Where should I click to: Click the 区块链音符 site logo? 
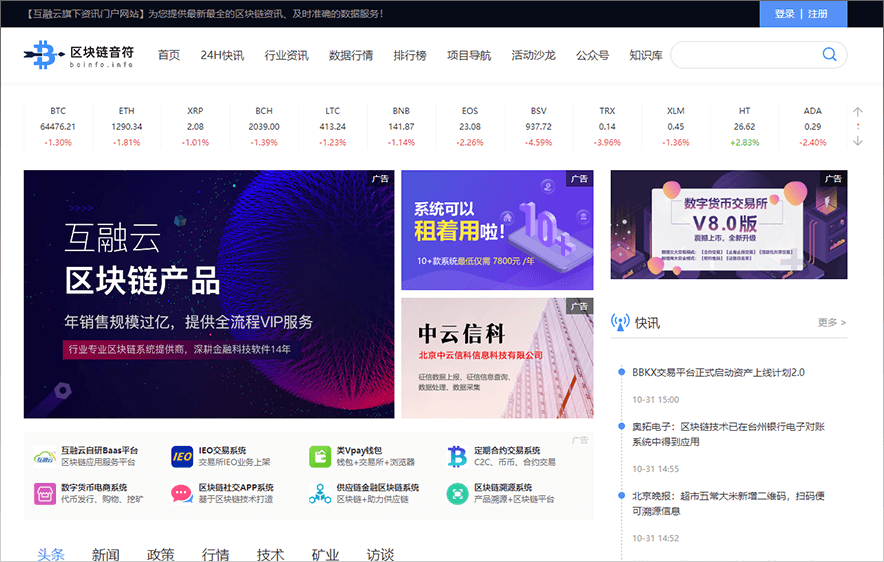[x=79, y=55]
